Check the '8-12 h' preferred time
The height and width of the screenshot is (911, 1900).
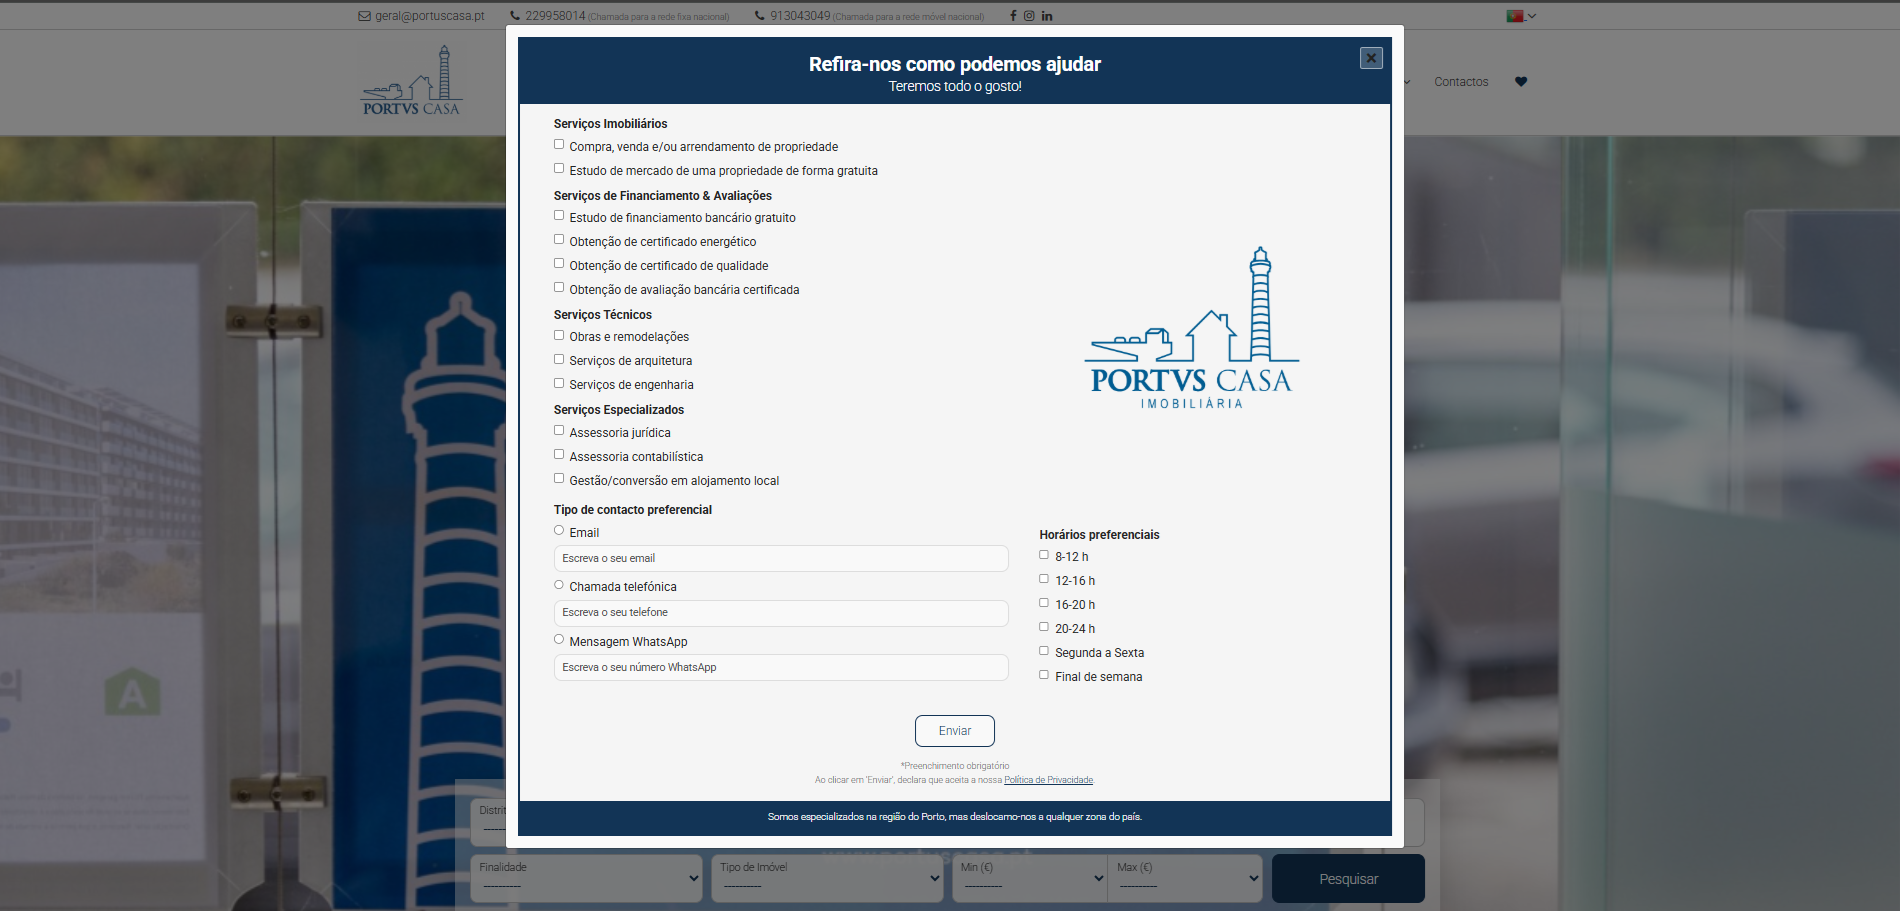(x=1043, y=553)
